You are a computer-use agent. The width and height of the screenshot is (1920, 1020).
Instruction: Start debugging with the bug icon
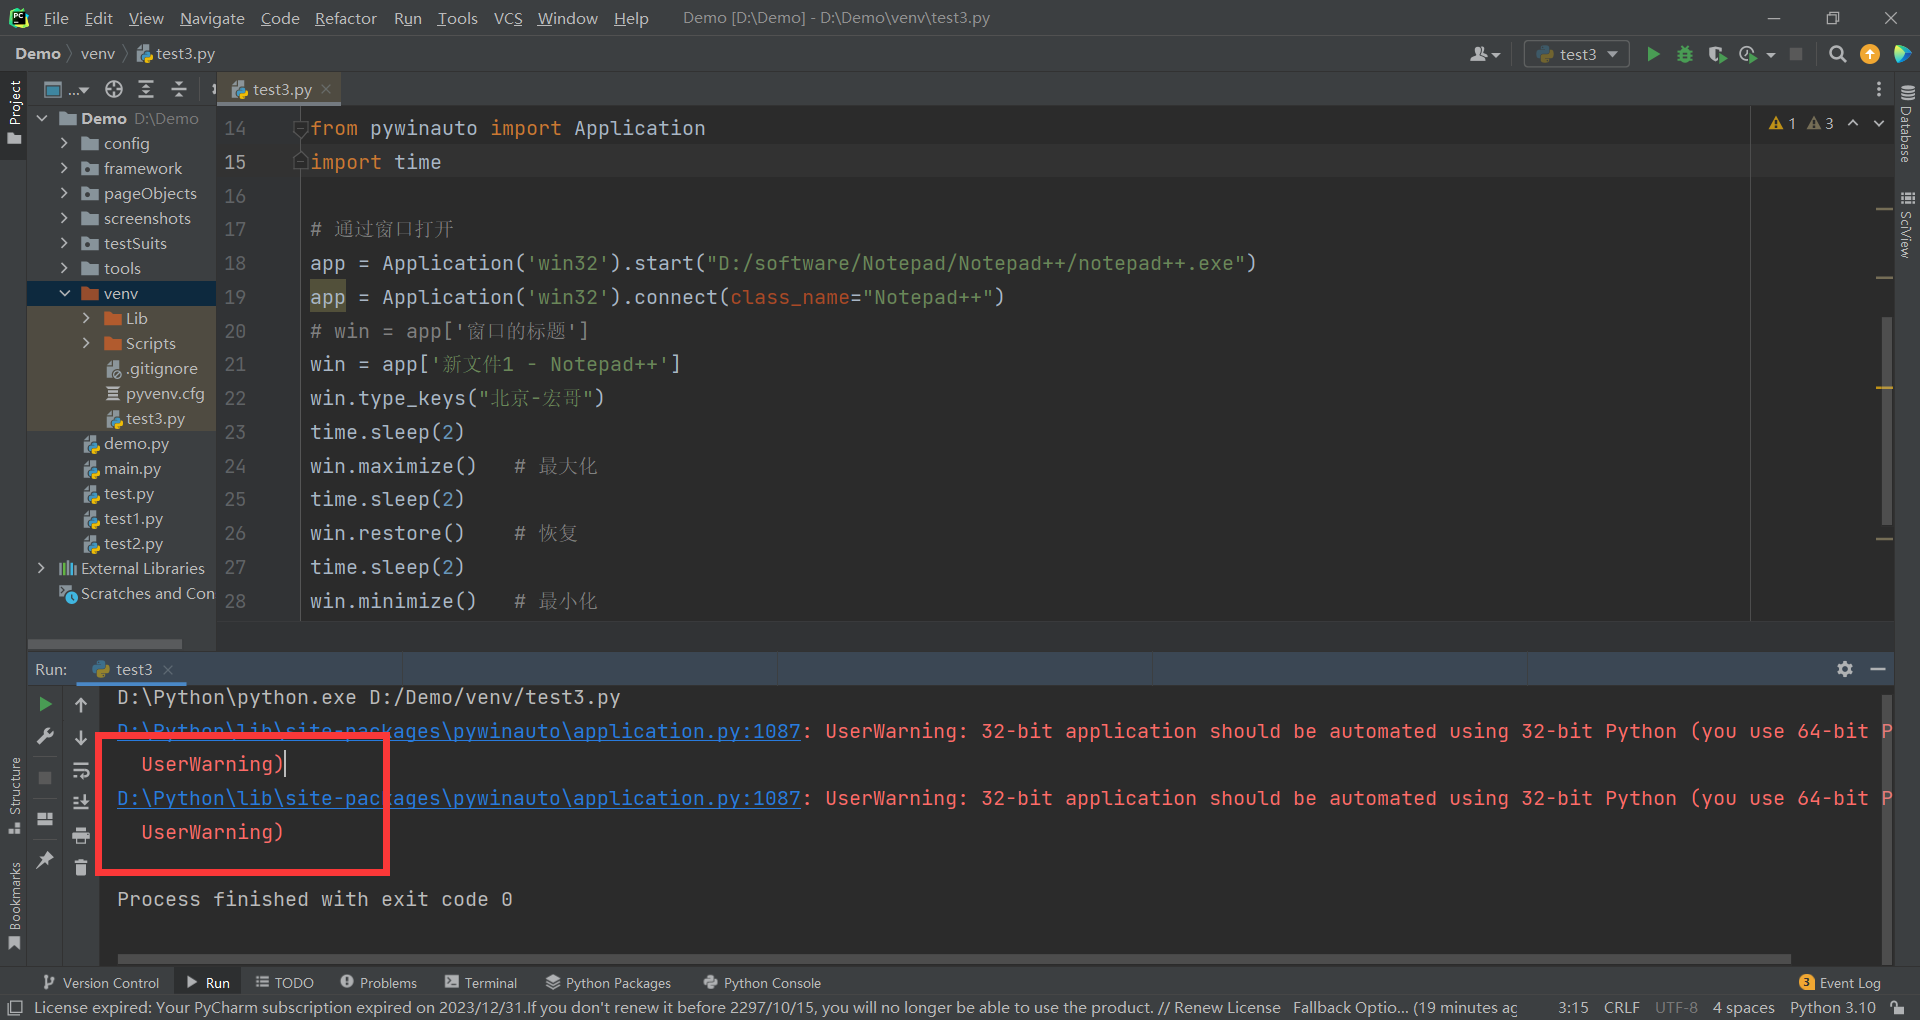1685,54
